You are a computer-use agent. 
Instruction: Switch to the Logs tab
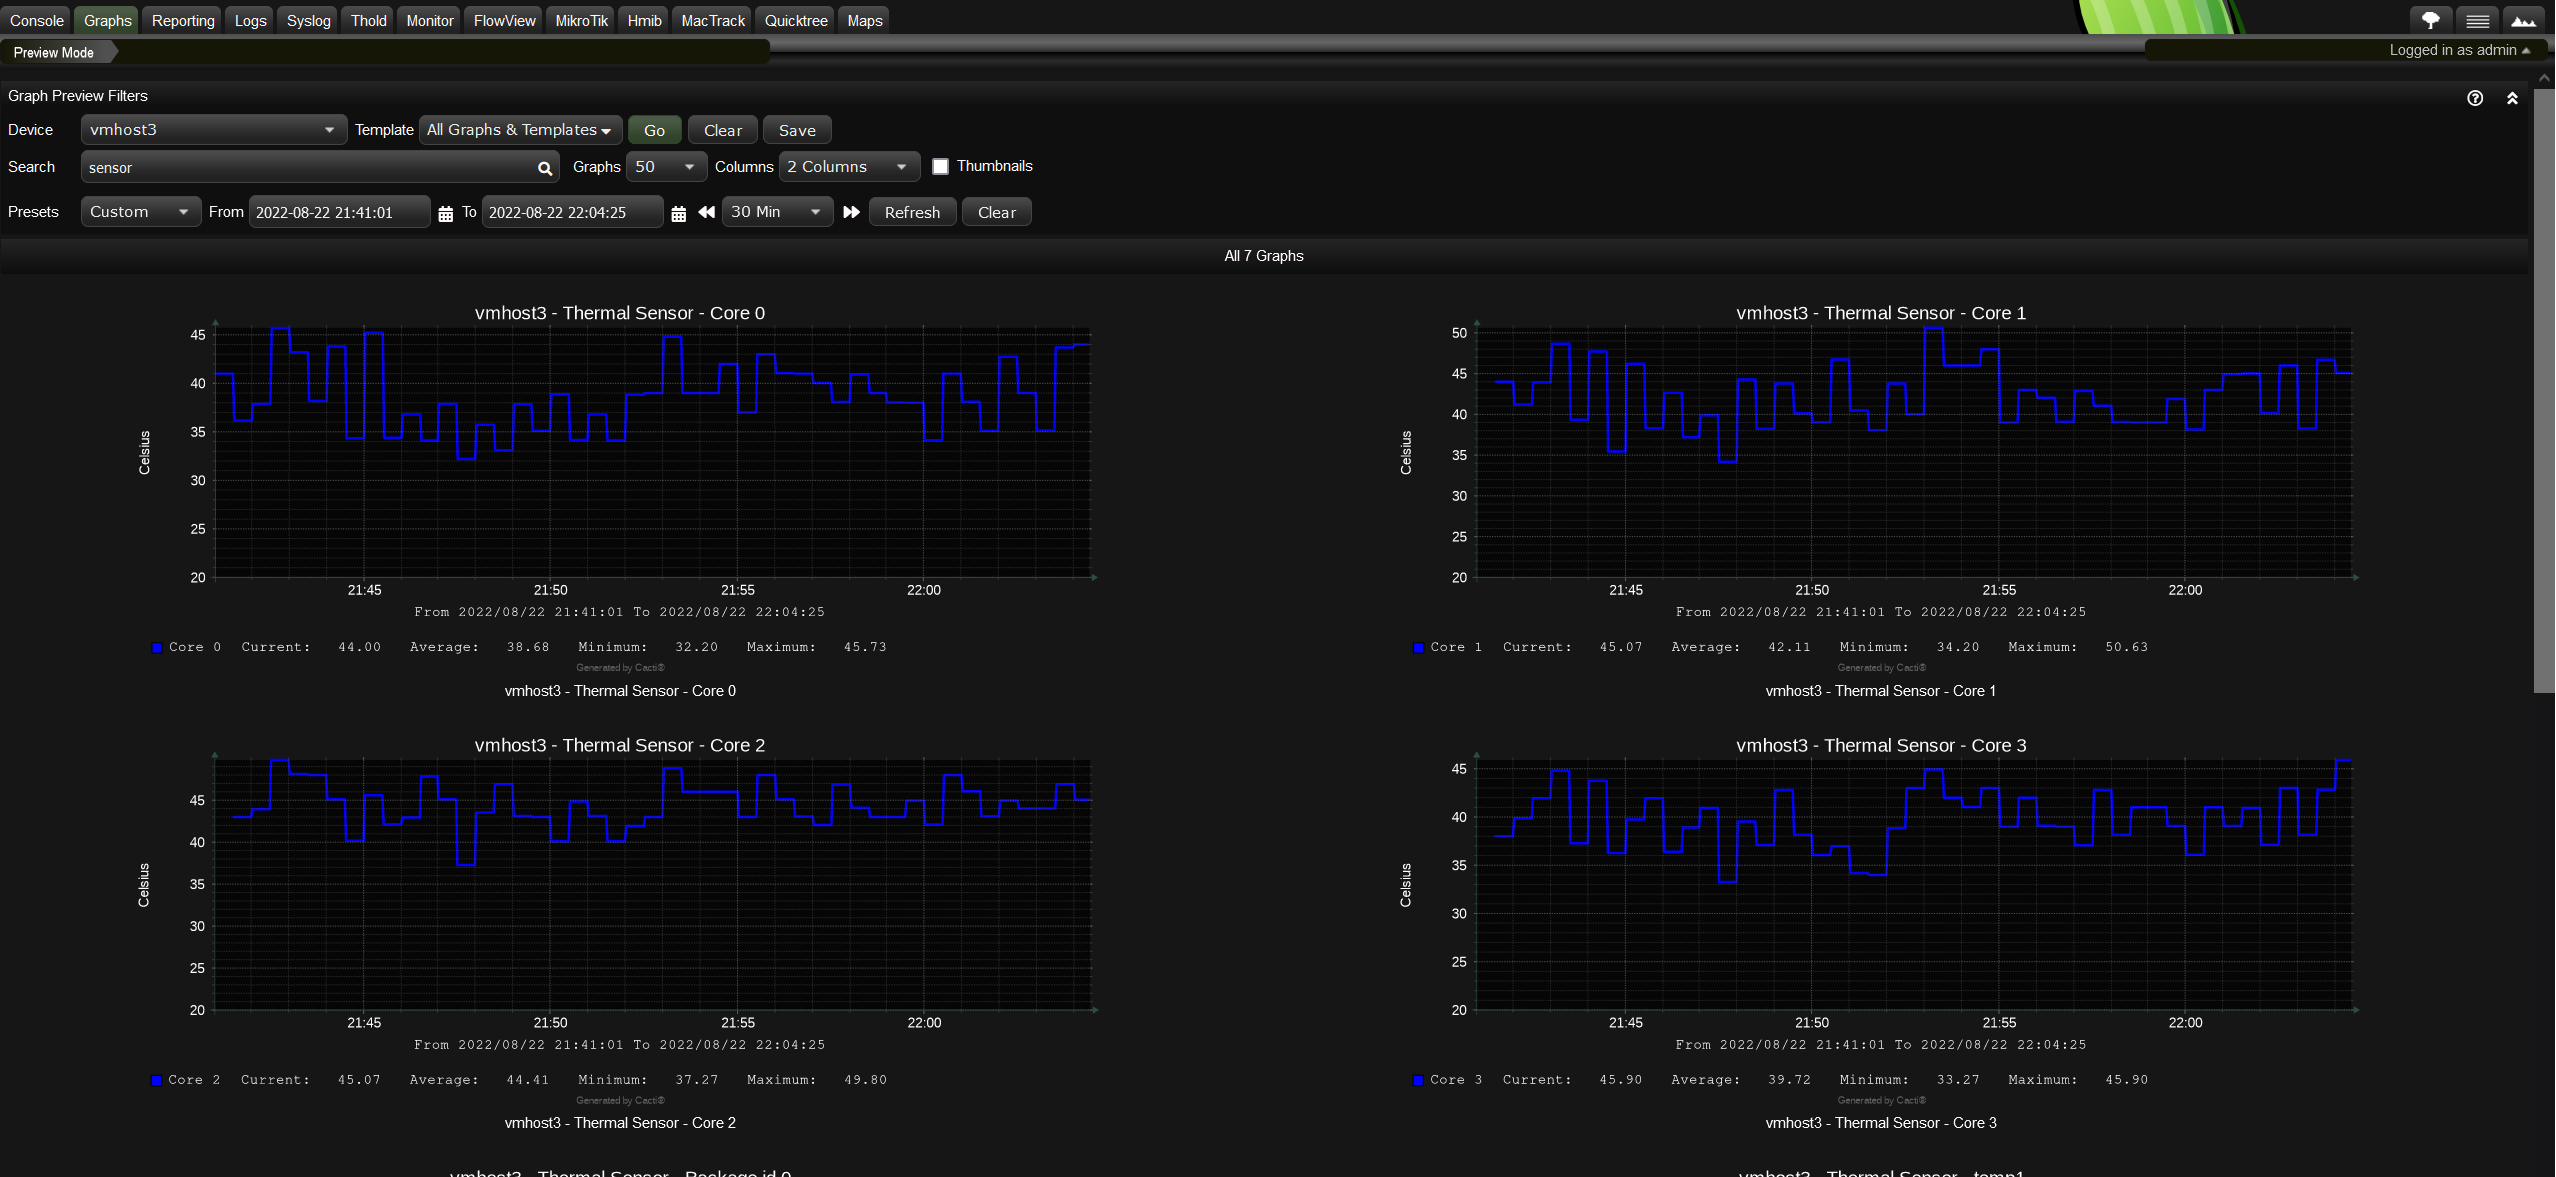(250, 20)
